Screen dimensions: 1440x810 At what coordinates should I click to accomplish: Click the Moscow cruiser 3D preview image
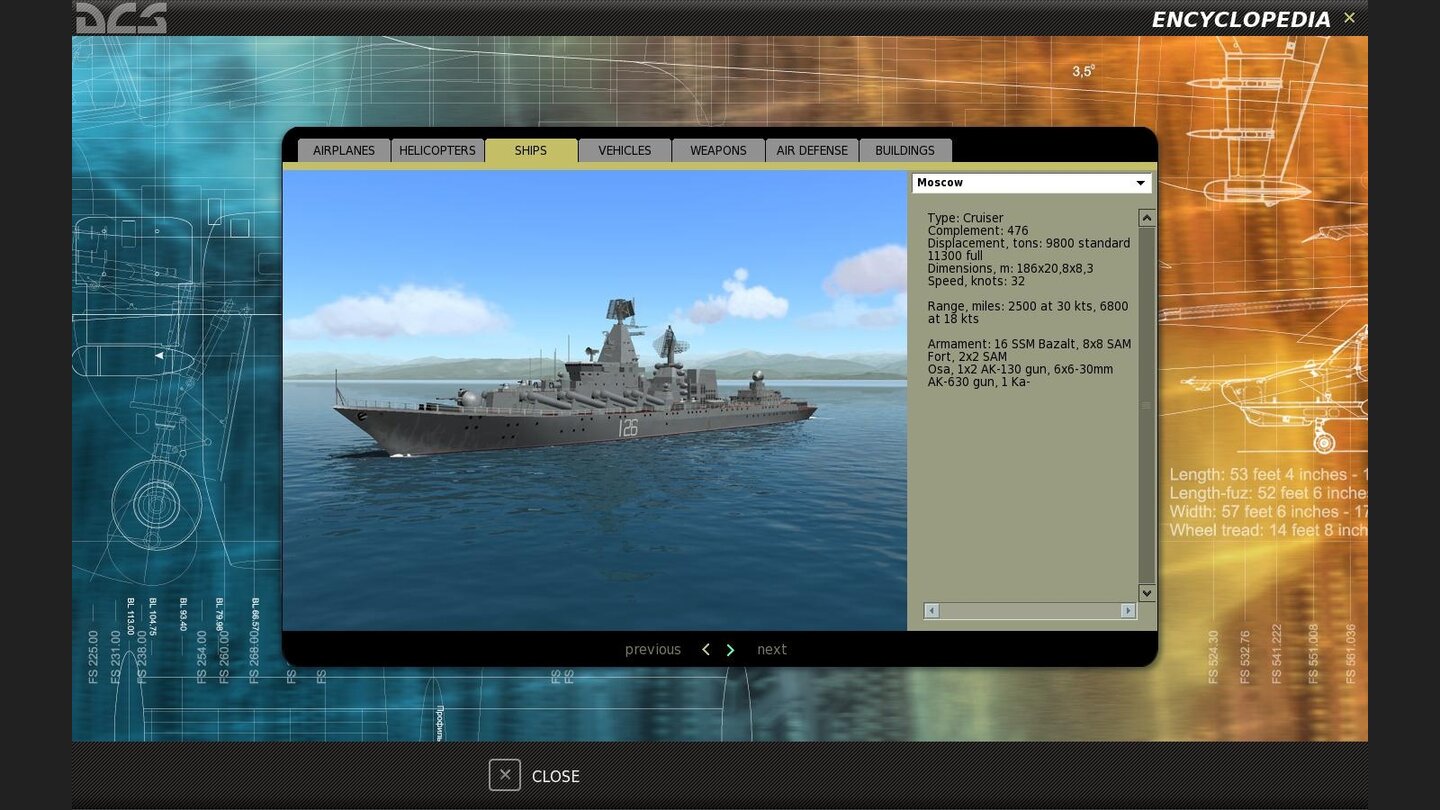(595, 400)
